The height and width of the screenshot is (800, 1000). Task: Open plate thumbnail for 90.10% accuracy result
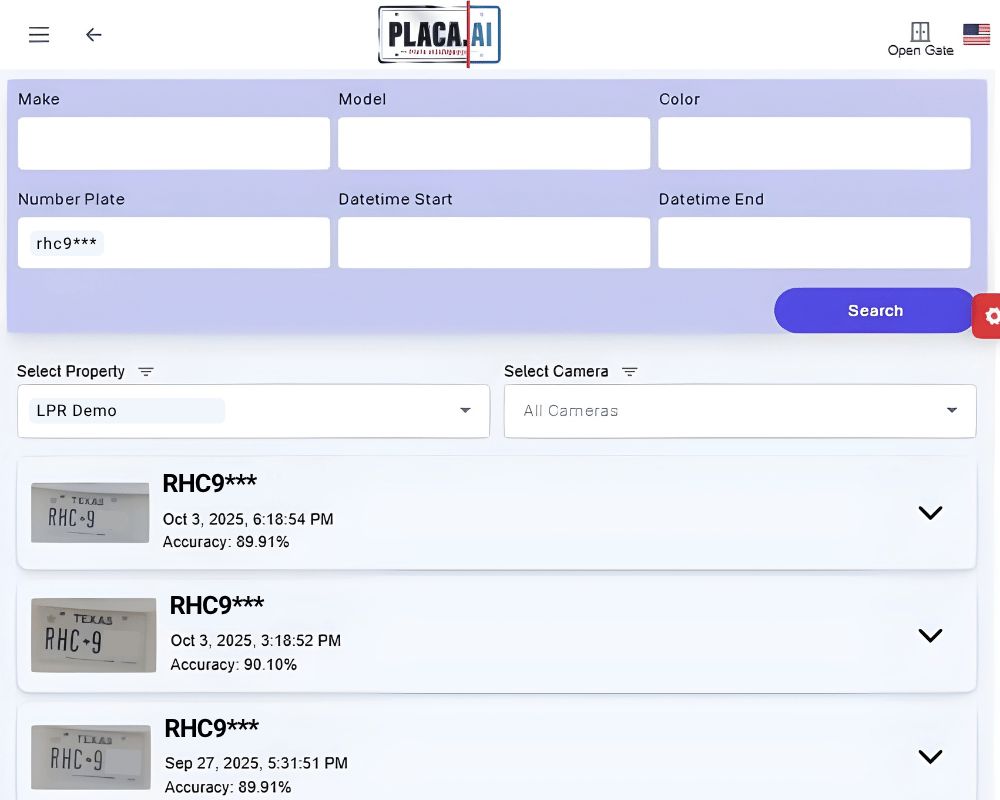click(x=93, y=635)
